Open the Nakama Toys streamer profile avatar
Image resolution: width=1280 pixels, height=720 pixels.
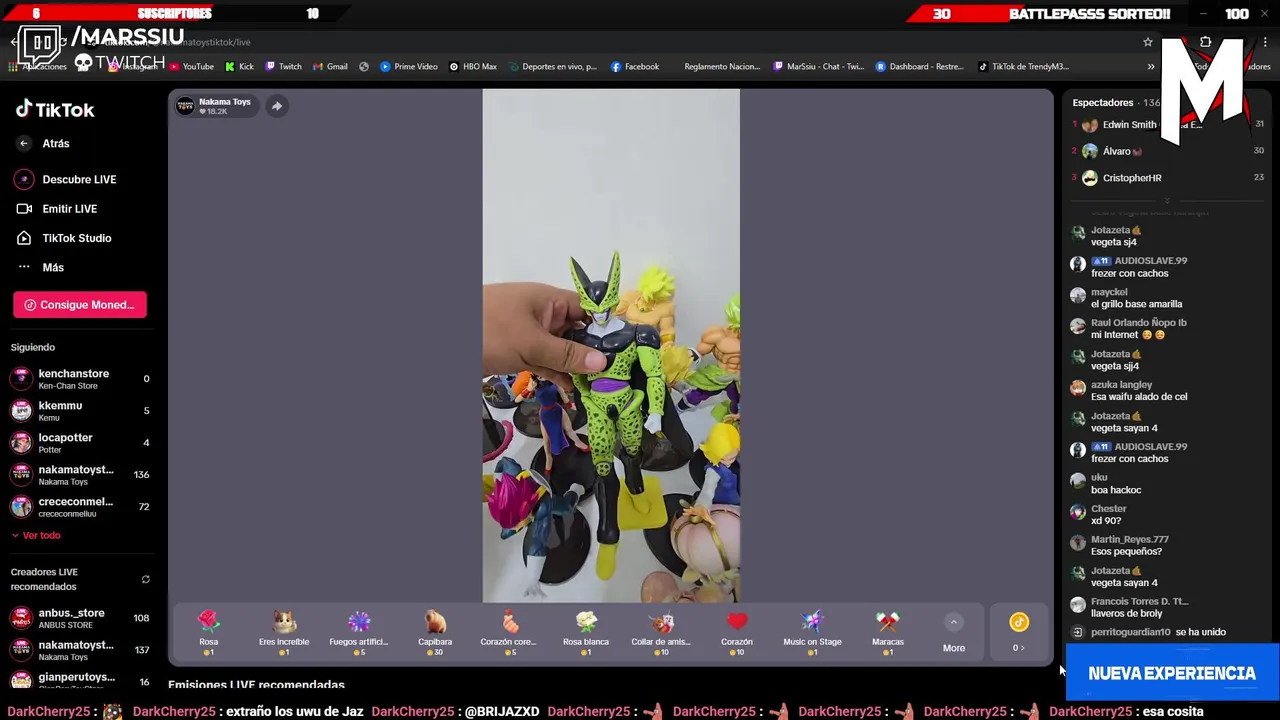click(x=185, y=106)
